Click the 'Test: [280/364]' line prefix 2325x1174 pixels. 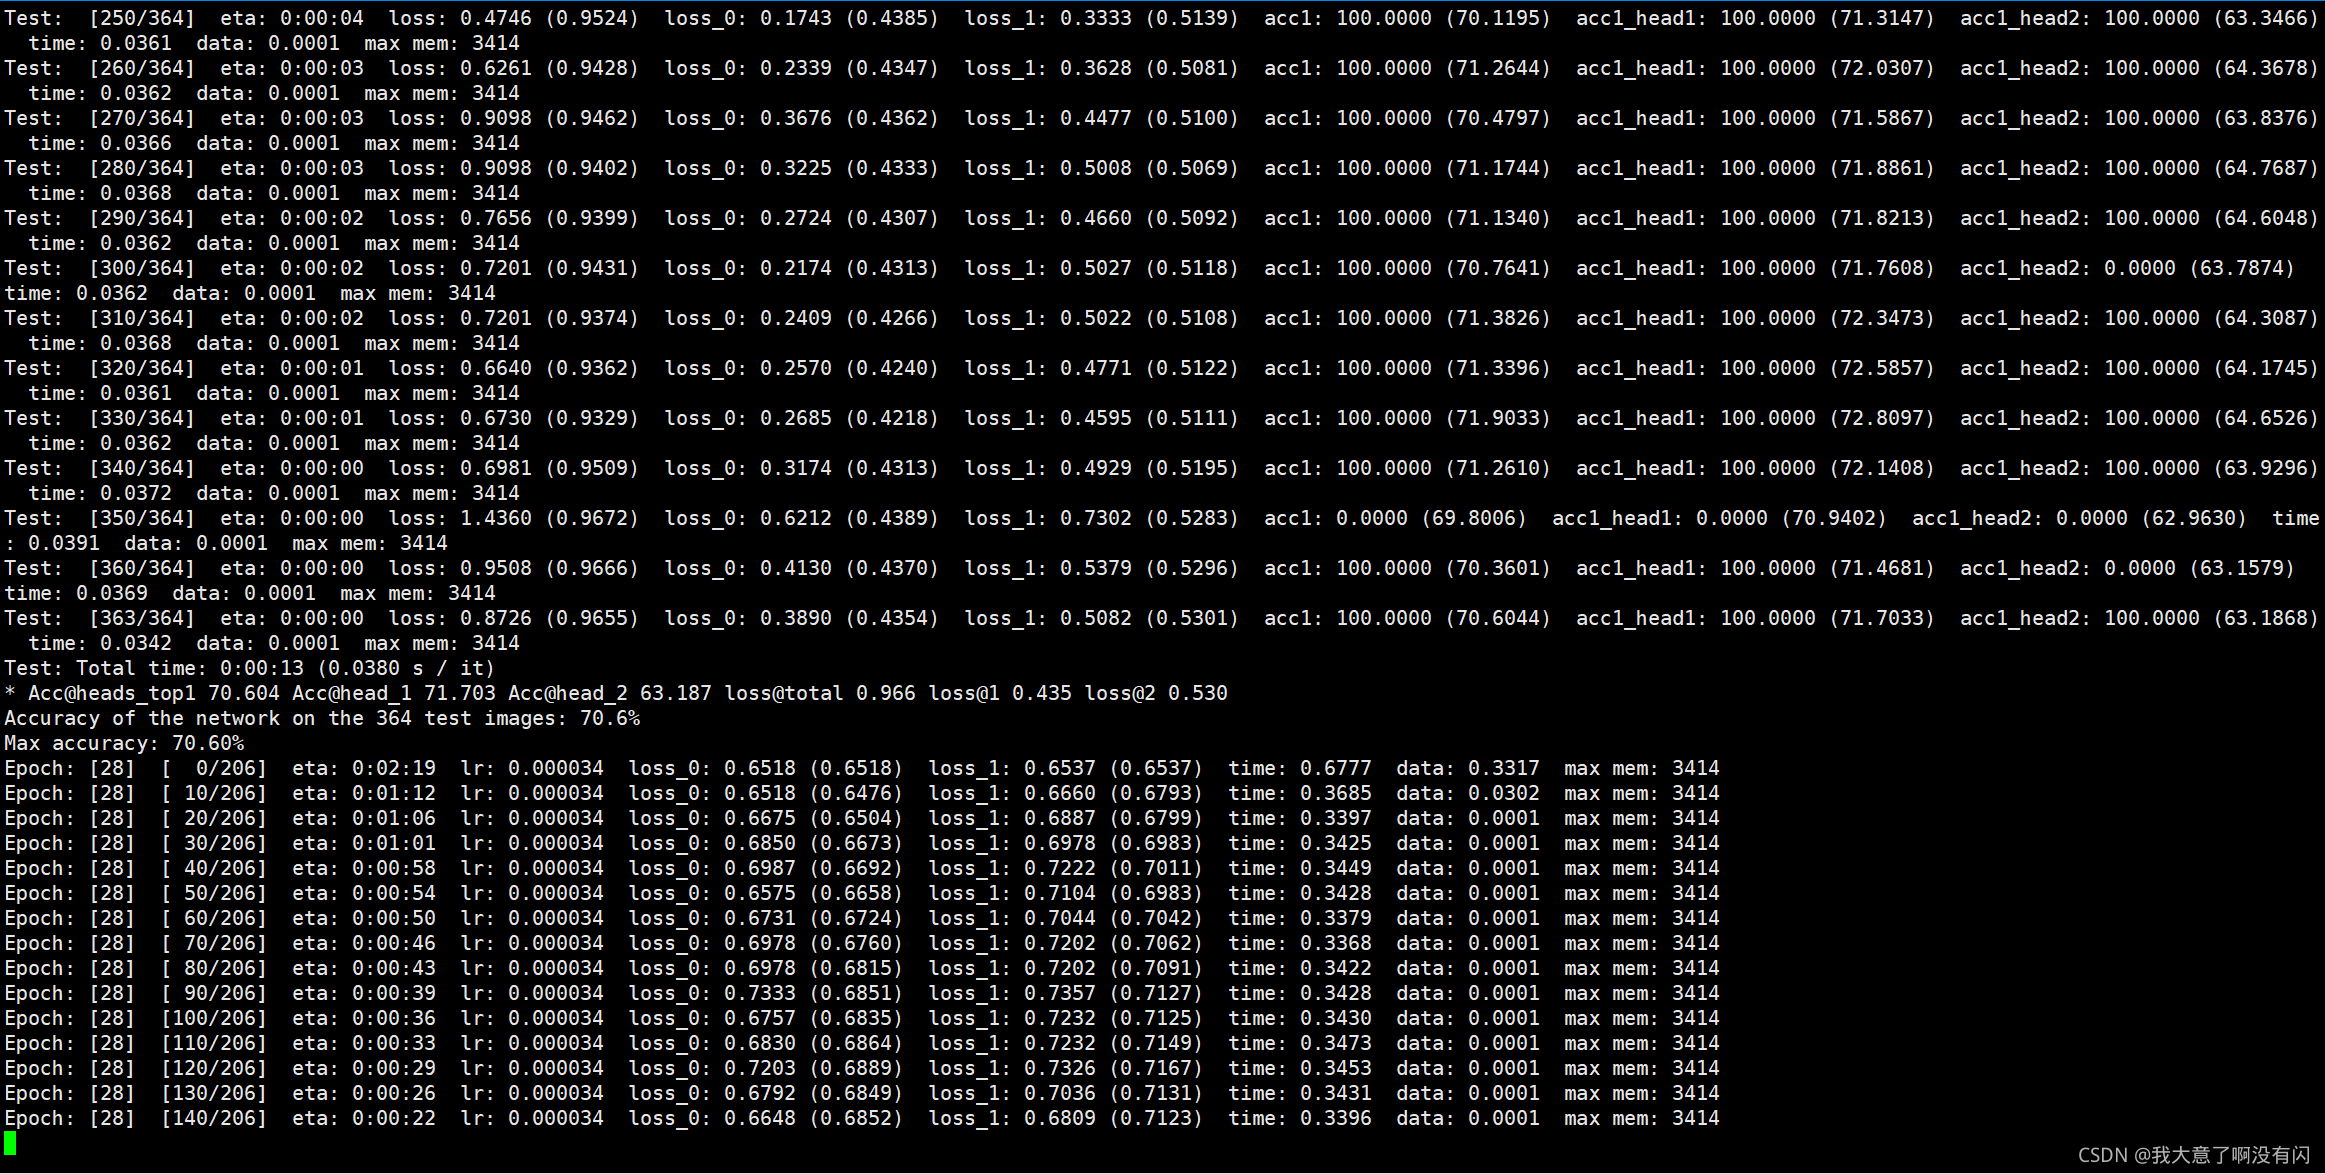[x=100, y=168]
